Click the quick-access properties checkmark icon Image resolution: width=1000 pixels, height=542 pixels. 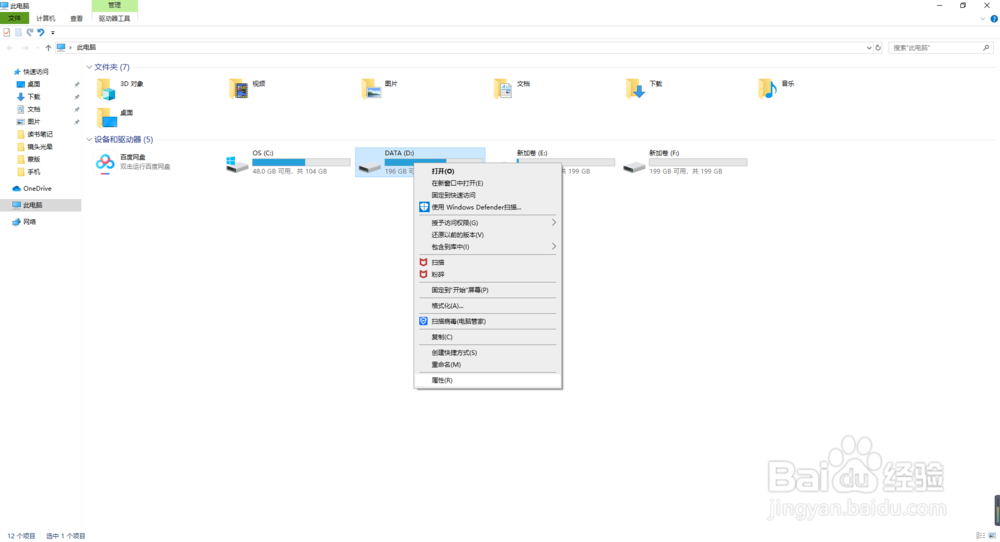(x=6, y=33)
